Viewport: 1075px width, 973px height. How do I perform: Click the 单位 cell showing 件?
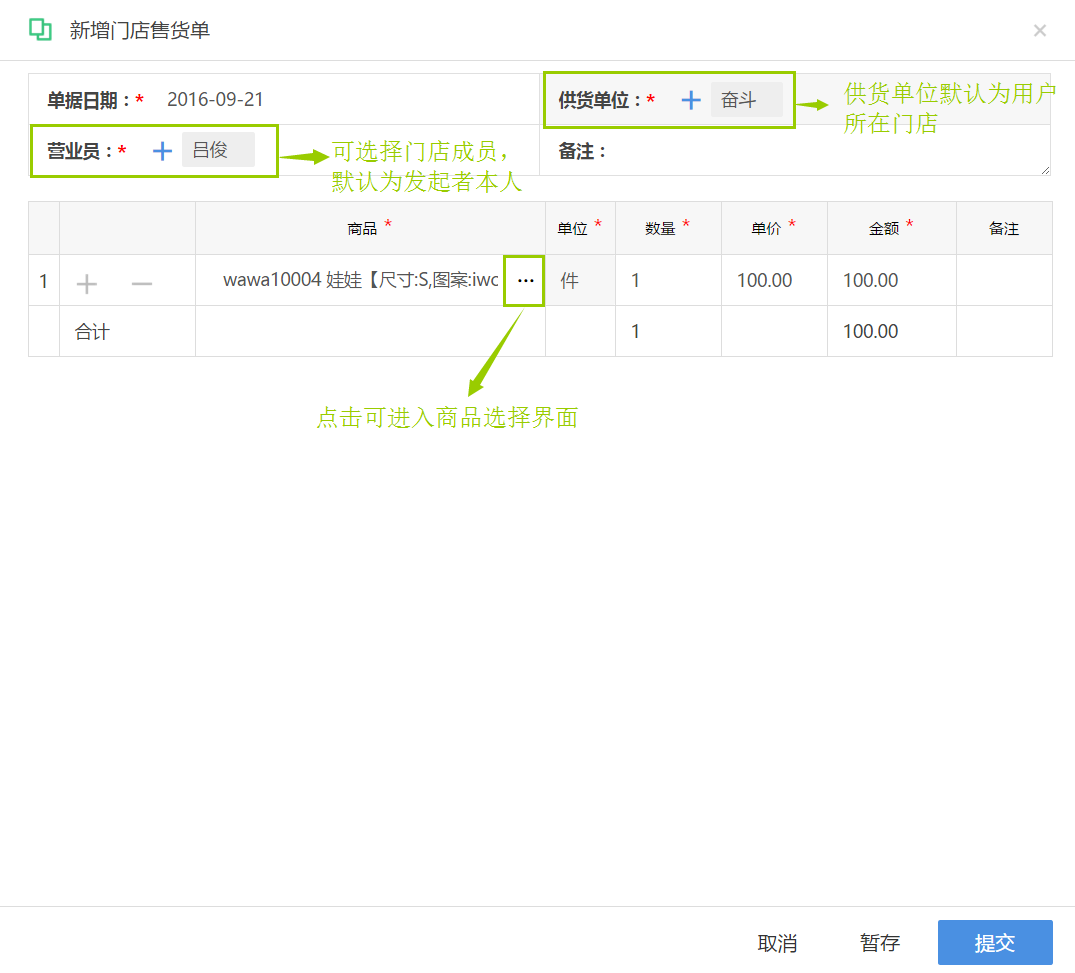(x=581, y=280)
